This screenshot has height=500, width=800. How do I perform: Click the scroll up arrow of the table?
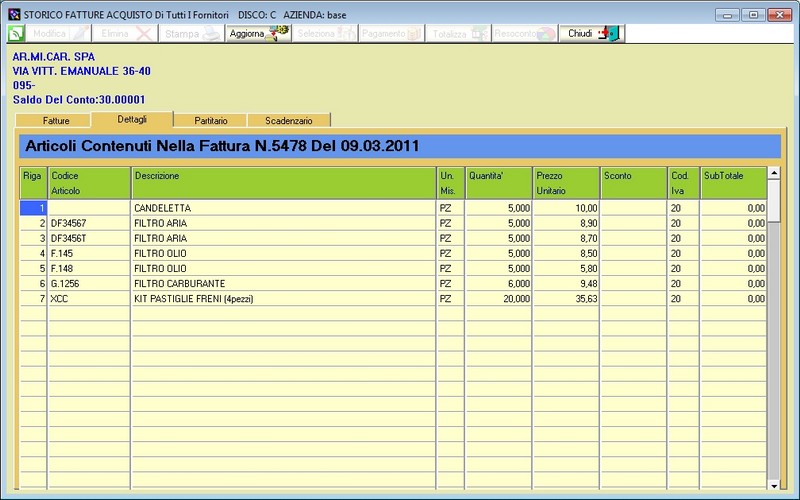[x=774, y=173]
